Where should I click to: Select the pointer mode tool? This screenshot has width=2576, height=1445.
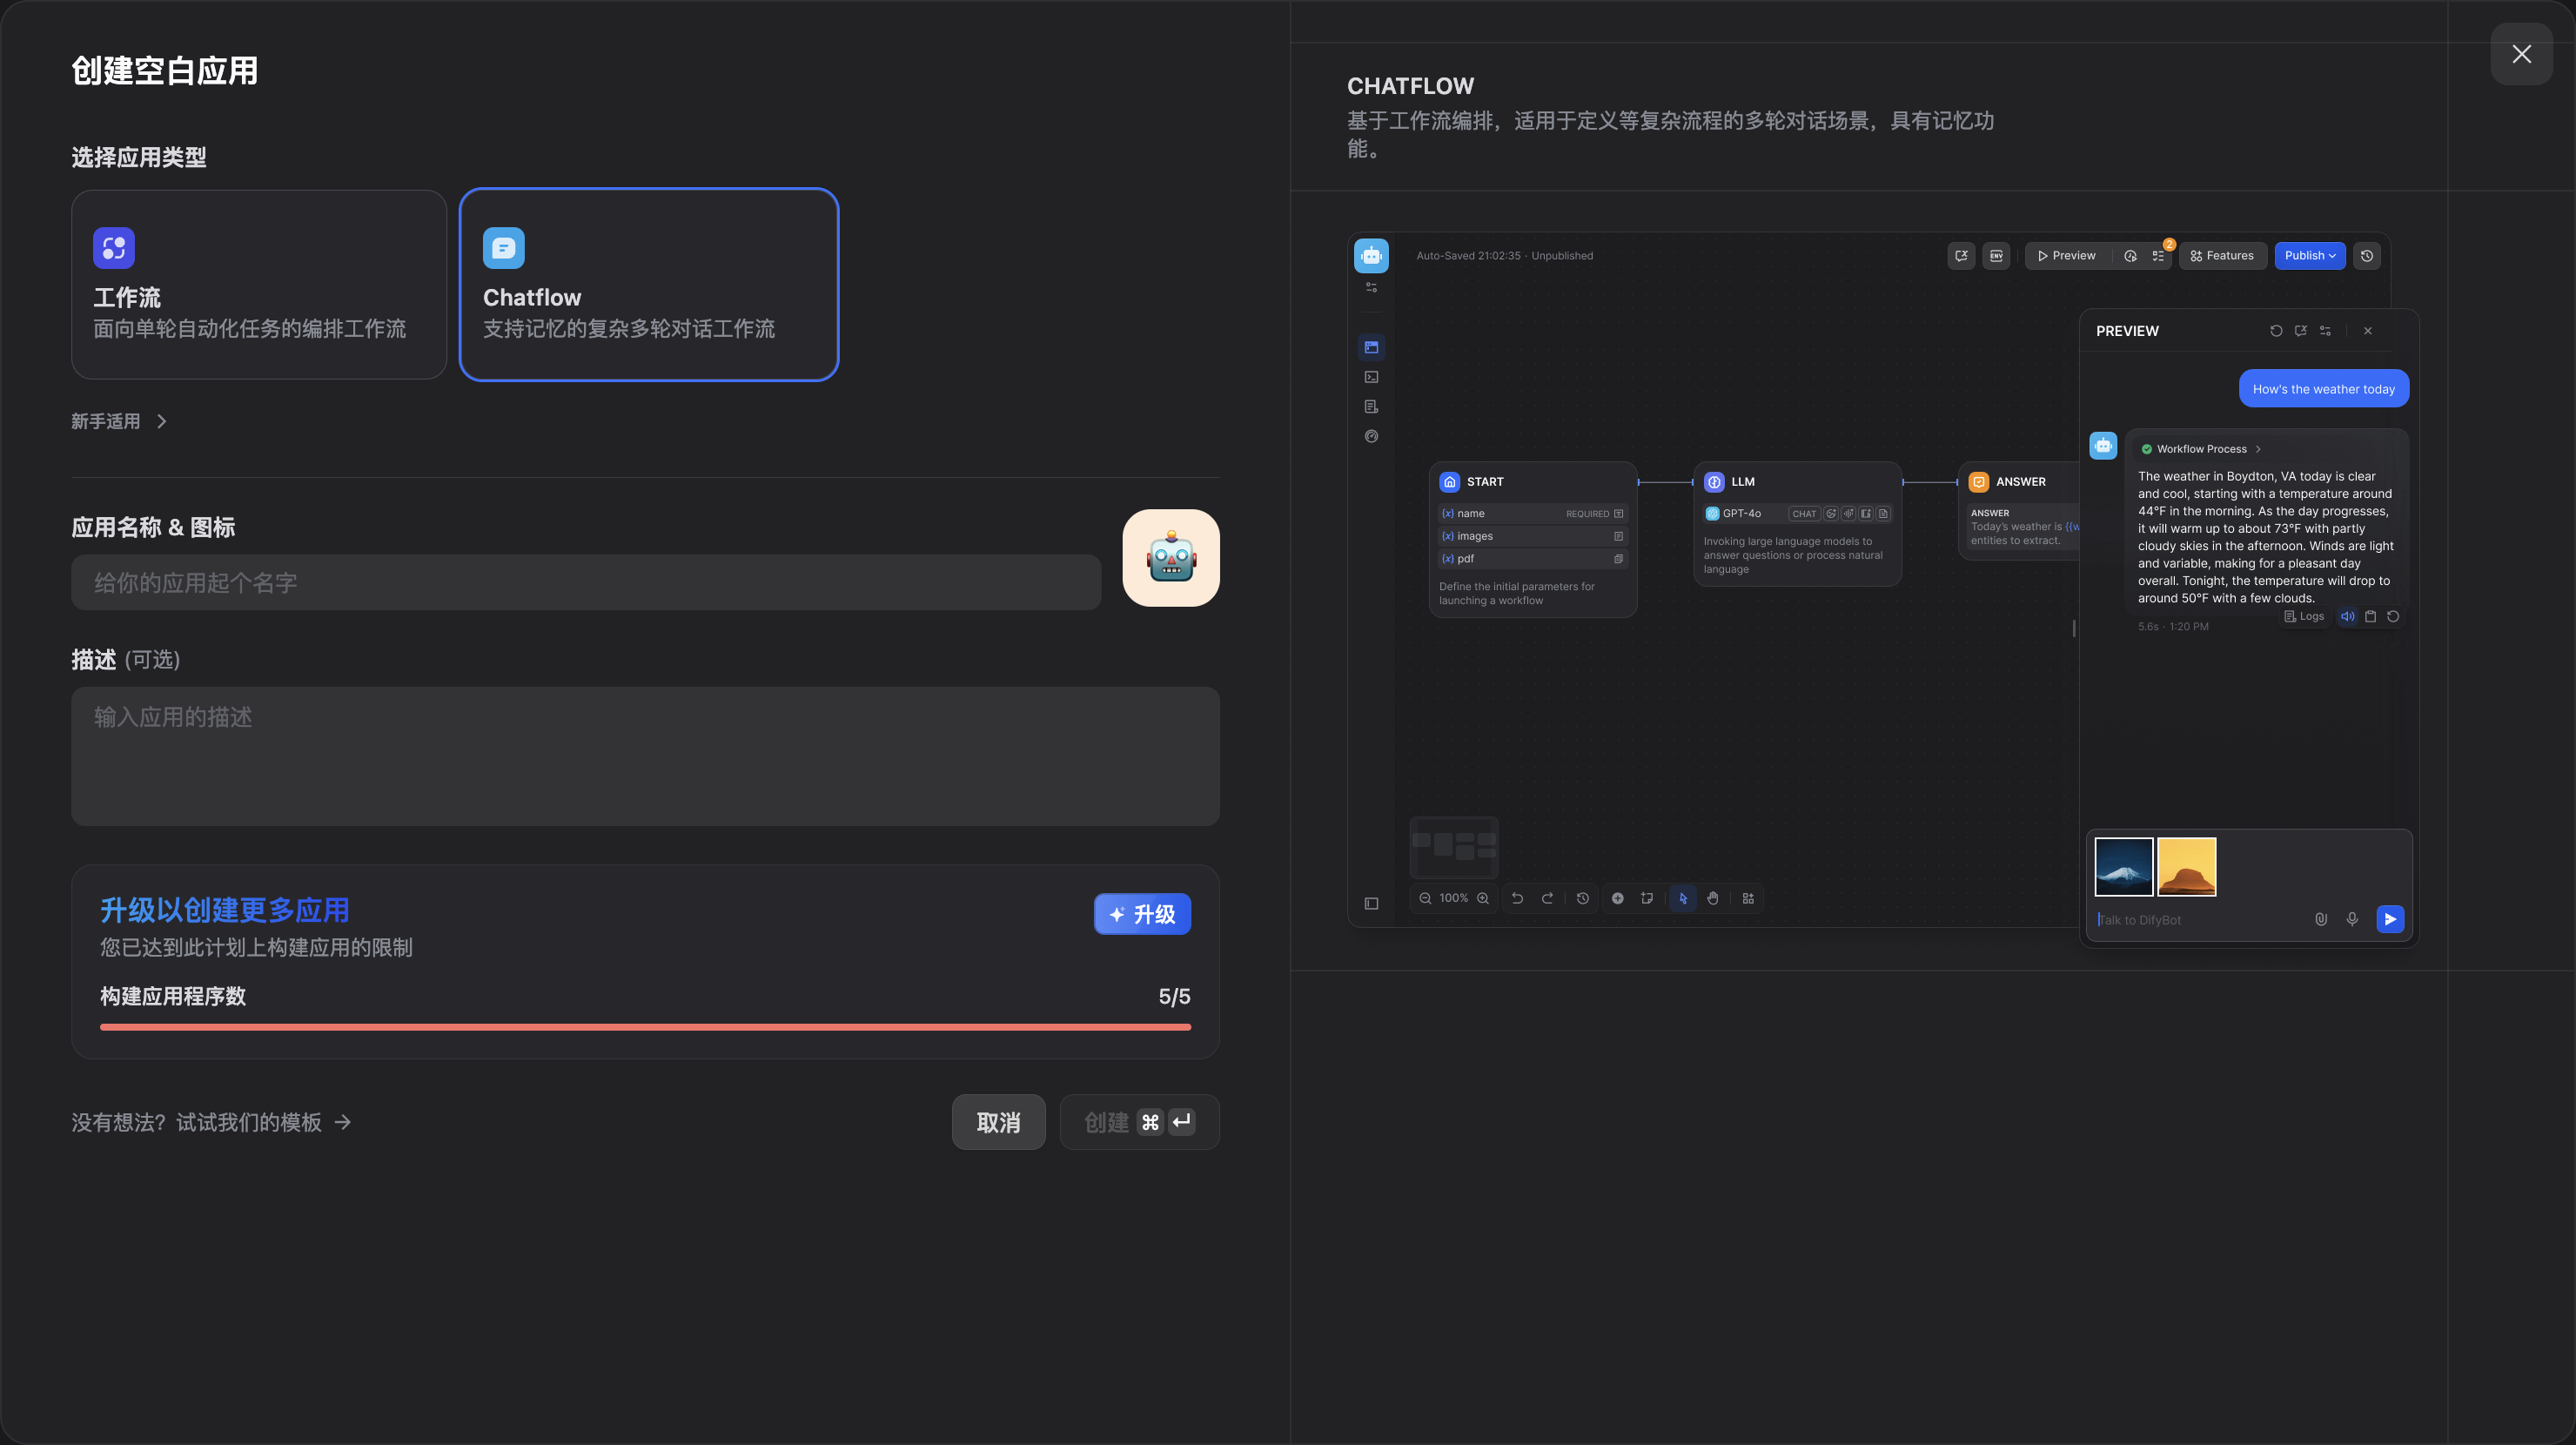coord(1683,898)
